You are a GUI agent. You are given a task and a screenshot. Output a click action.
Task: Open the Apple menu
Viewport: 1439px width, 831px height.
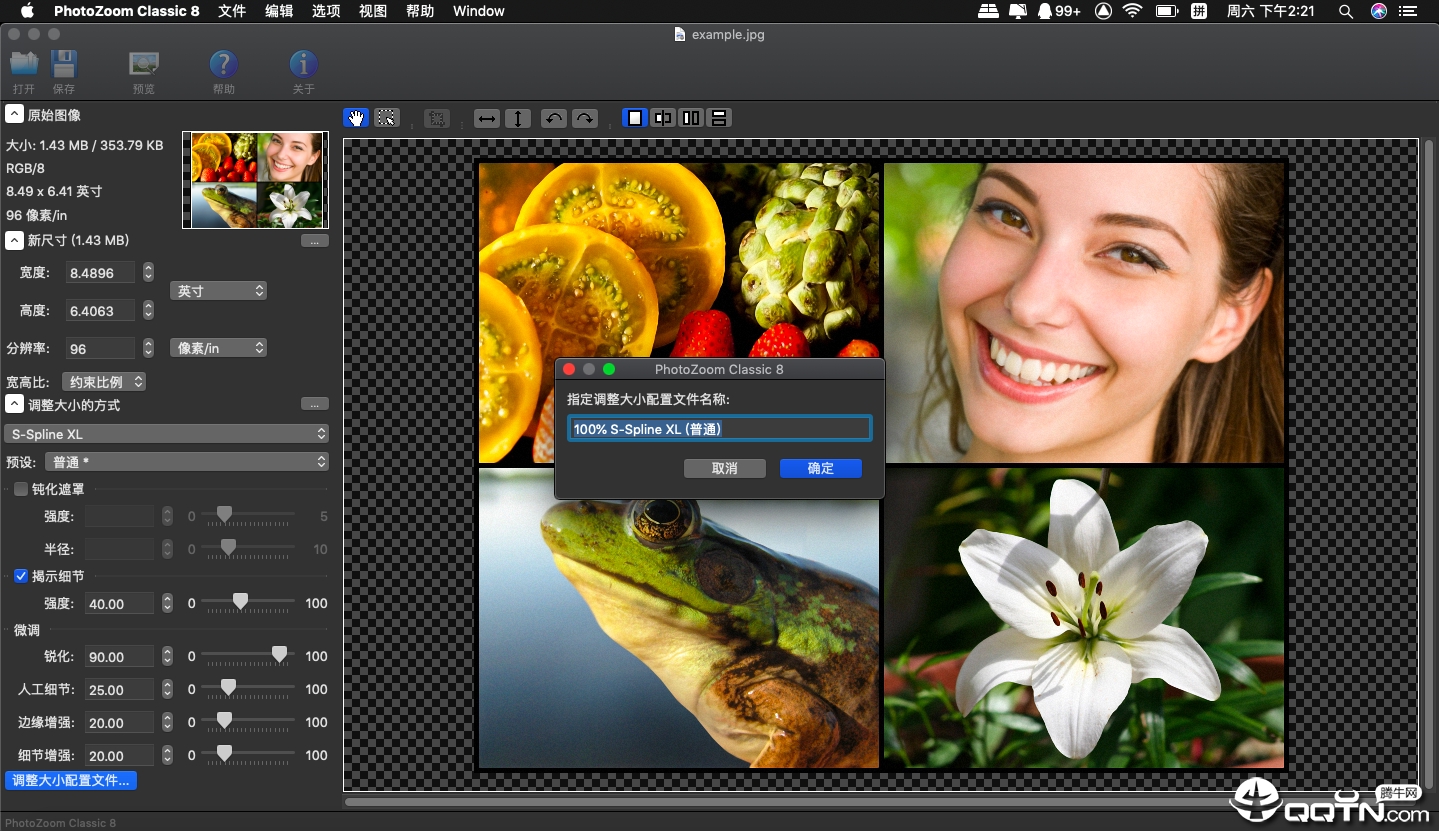pos(27,11)
